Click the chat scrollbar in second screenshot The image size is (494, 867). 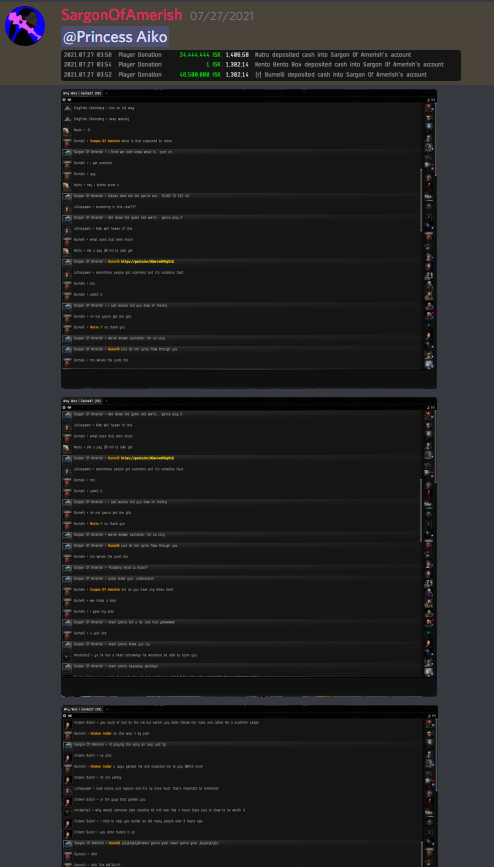click(422, 509)
